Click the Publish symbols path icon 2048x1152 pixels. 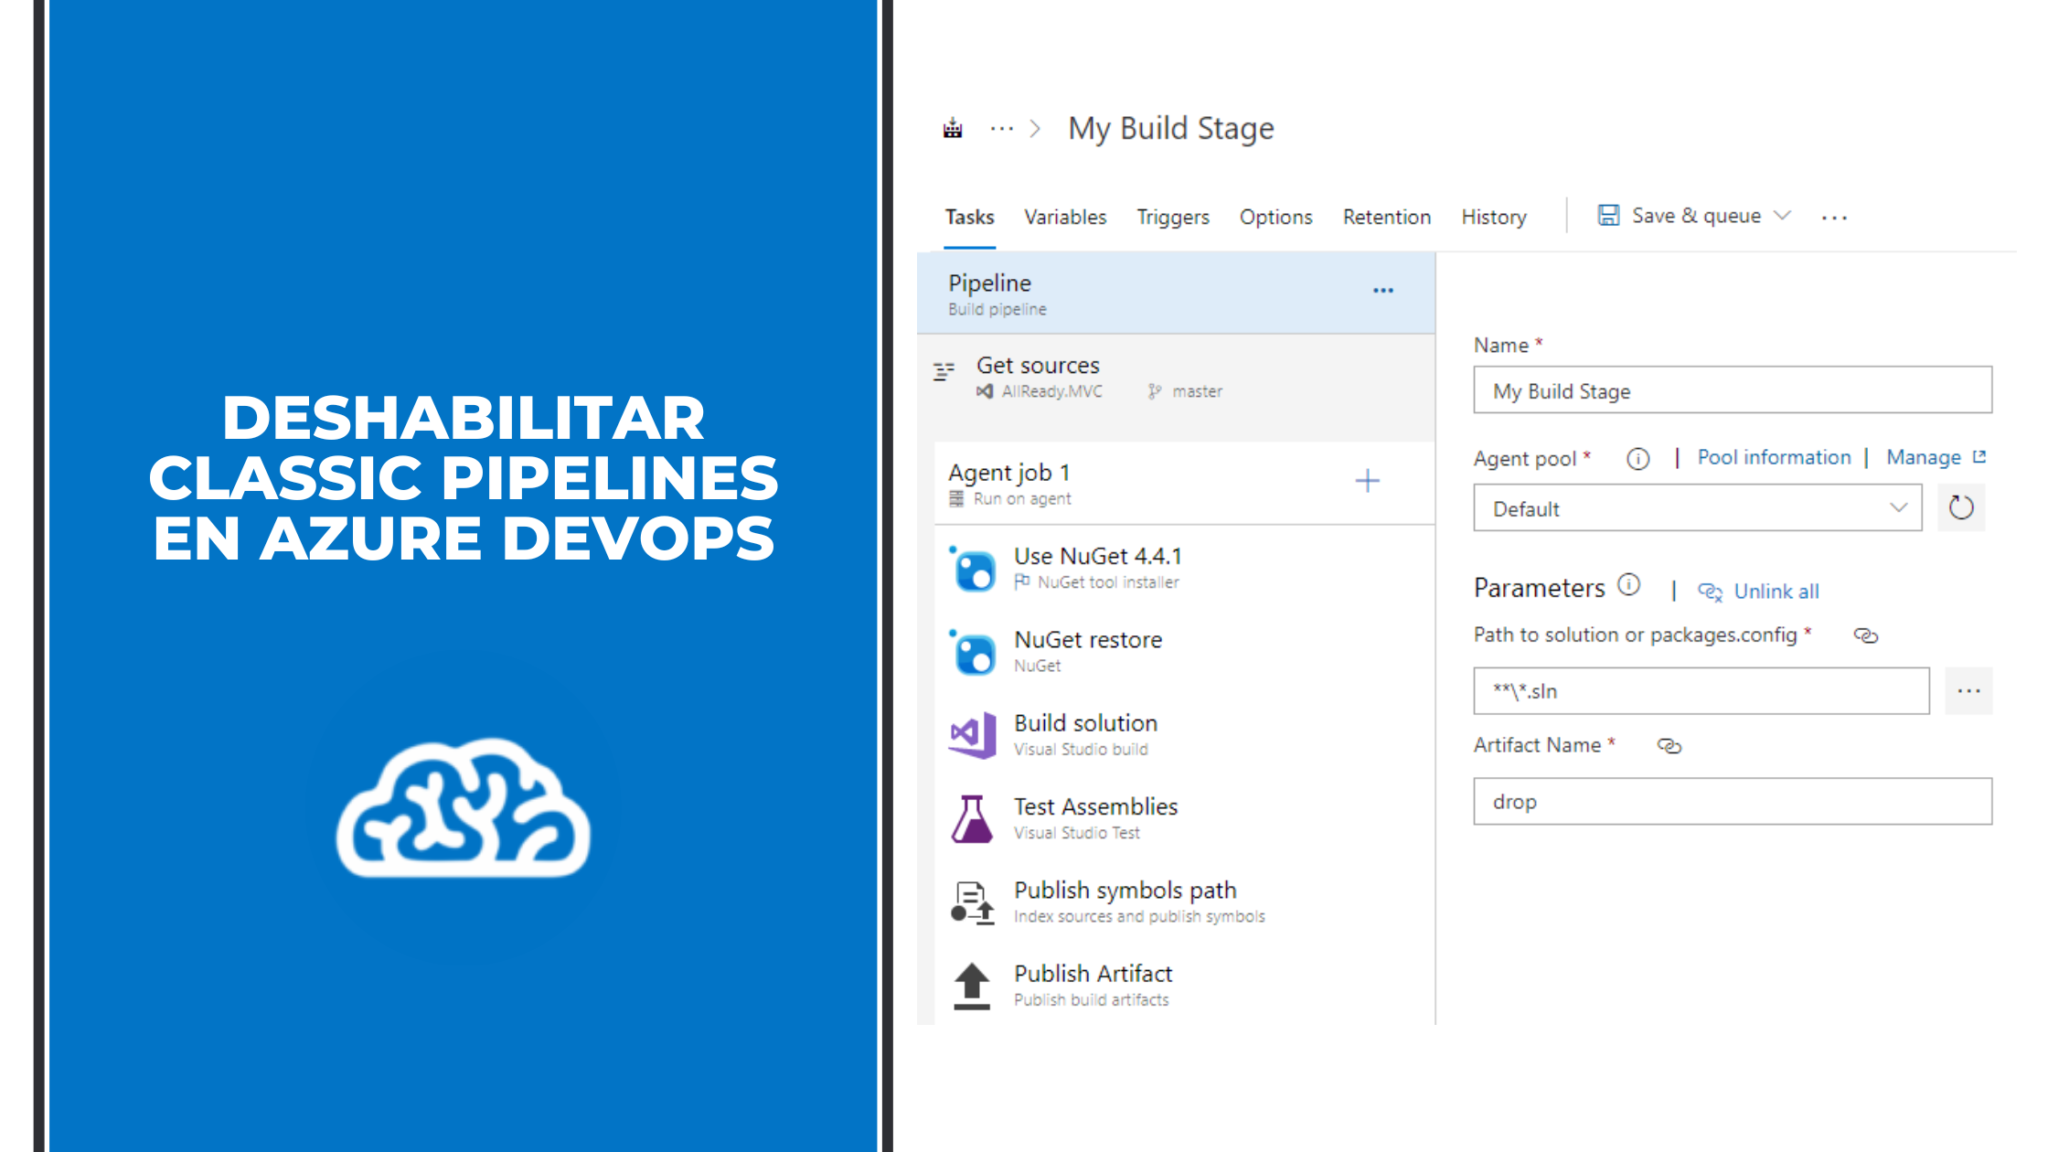click(972, 902)
